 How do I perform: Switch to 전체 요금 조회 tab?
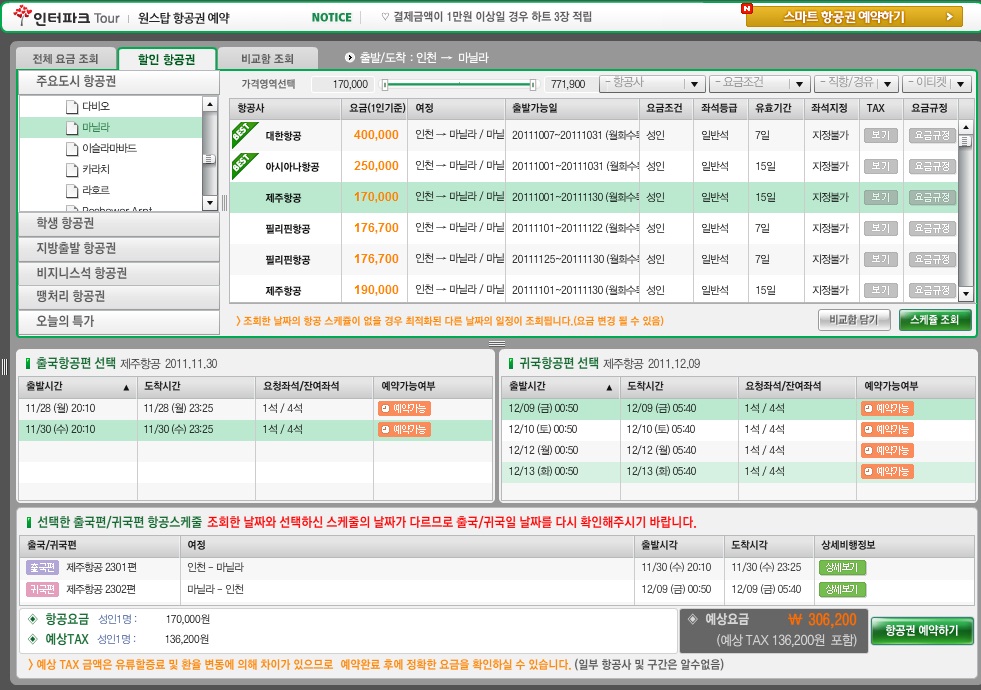66,59
